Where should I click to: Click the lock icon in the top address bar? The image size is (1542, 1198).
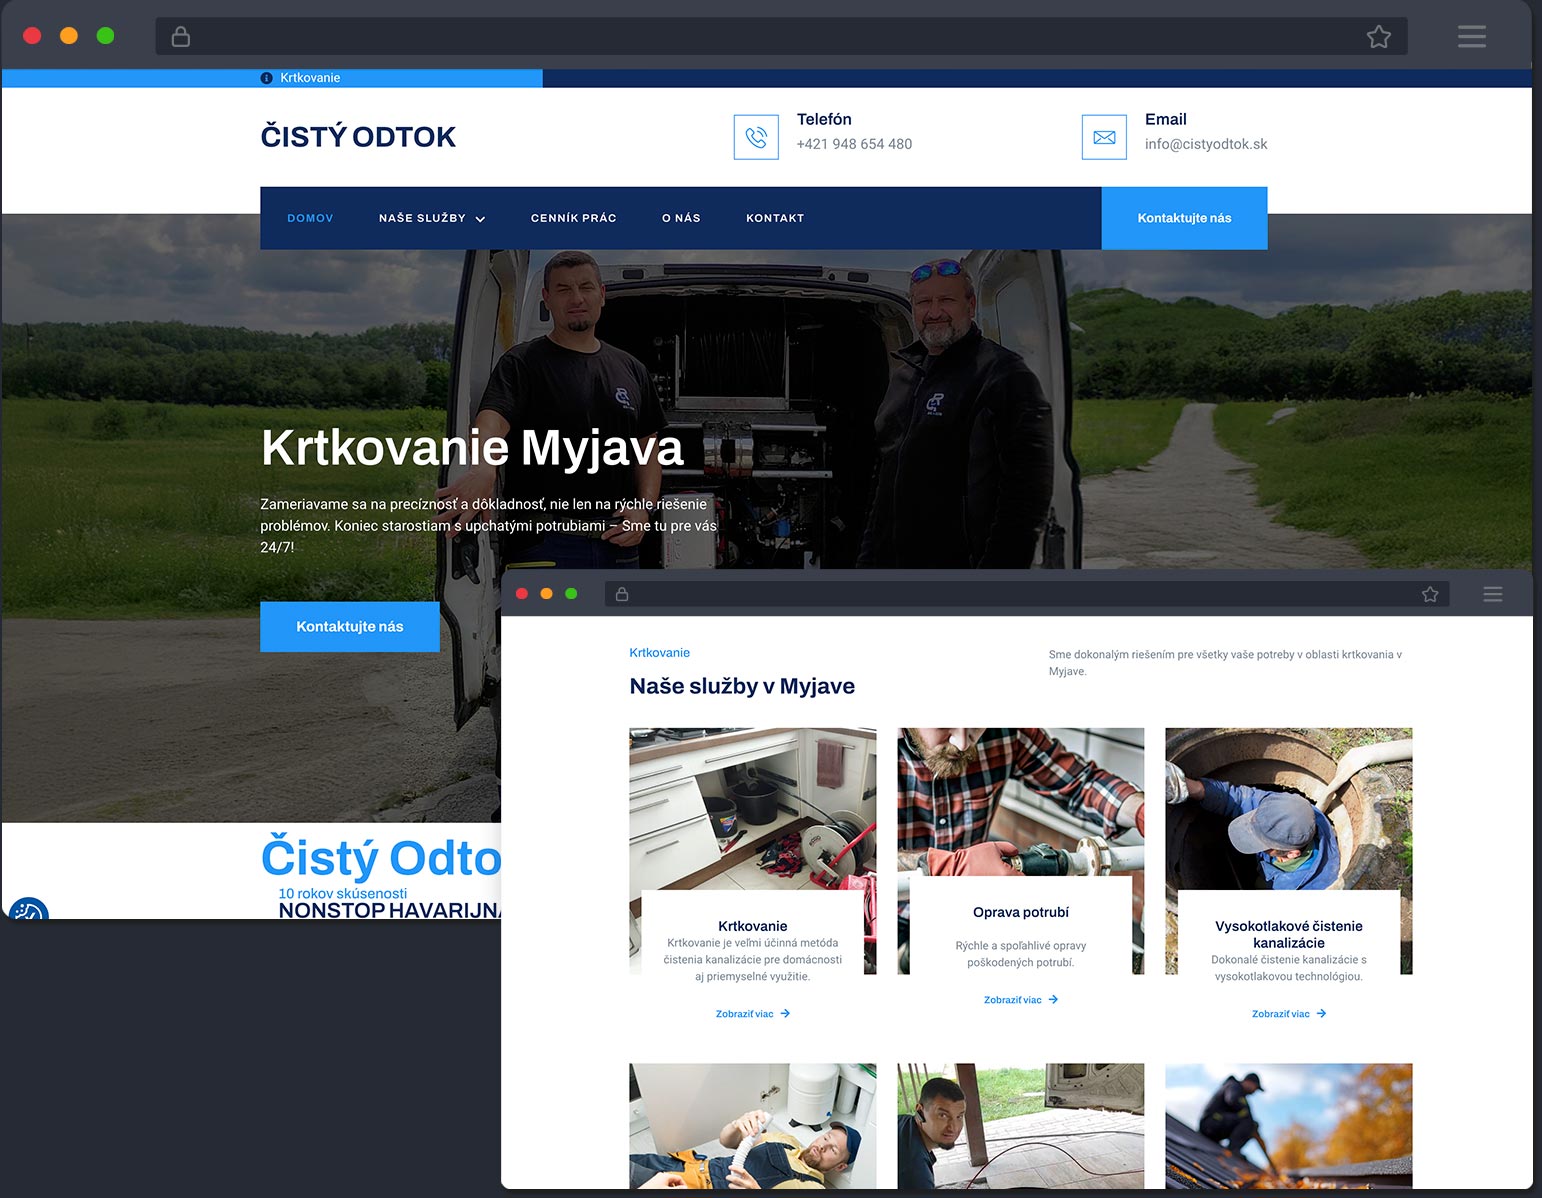[x=180, y=36]
